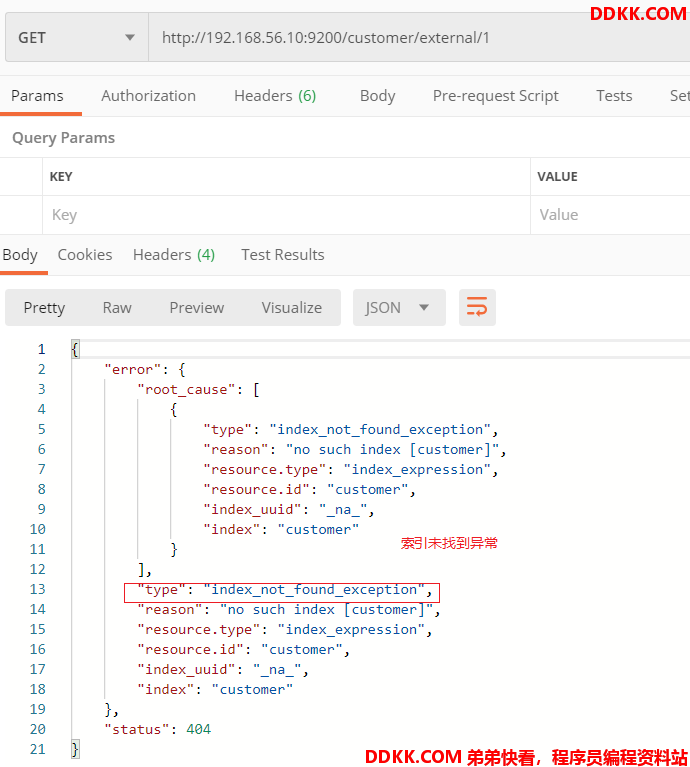Click the 404 status value
The height and width of the screenshot is (767, 690).
(199, 730)
